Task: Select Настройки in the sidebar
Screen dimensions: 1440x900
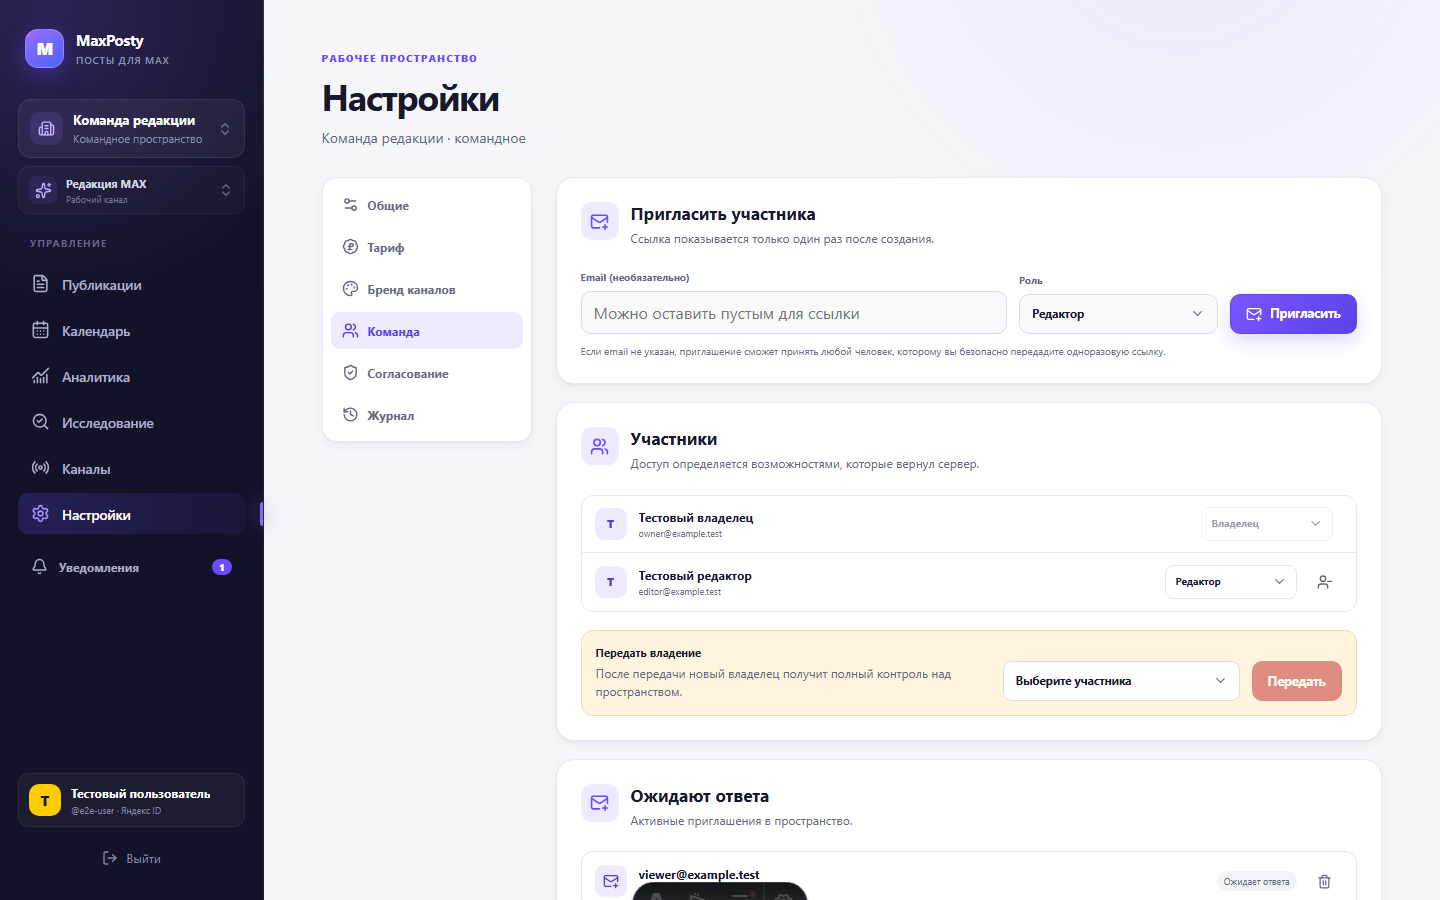Action: [131, 514]
